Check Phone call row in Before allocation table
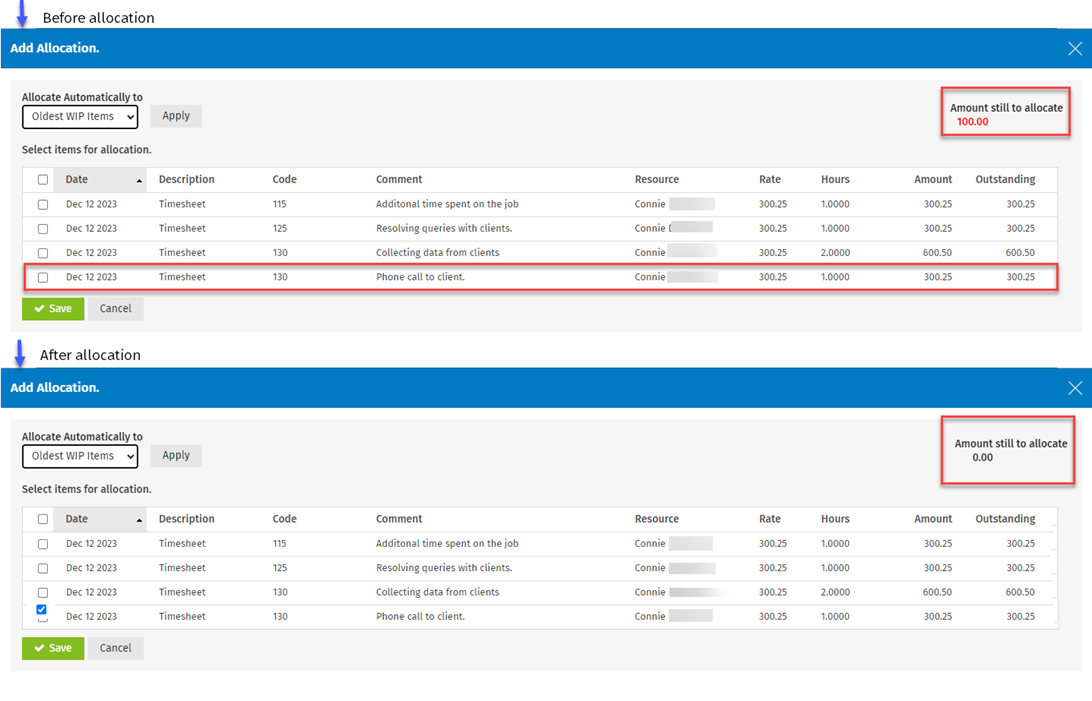The image size is (1092, 701). pyautogui.click(x=43, y=278)
